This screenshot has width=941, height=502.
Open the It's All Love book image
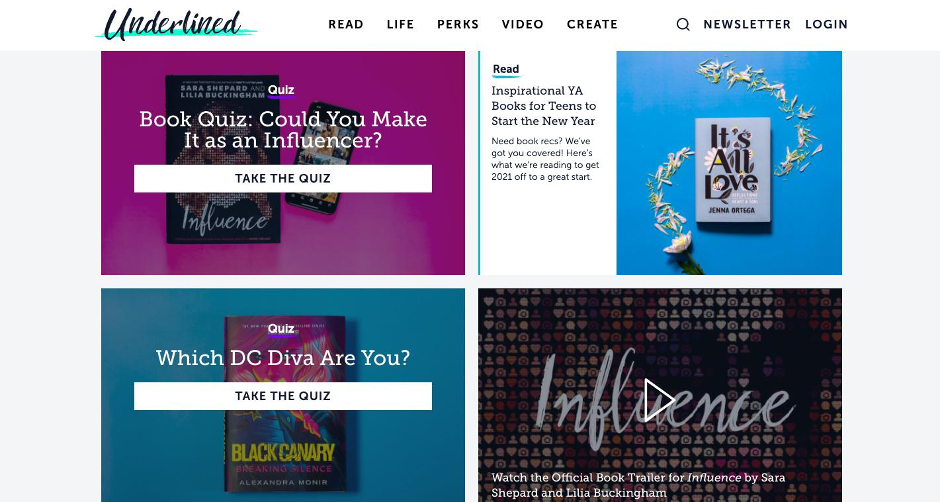729,163
